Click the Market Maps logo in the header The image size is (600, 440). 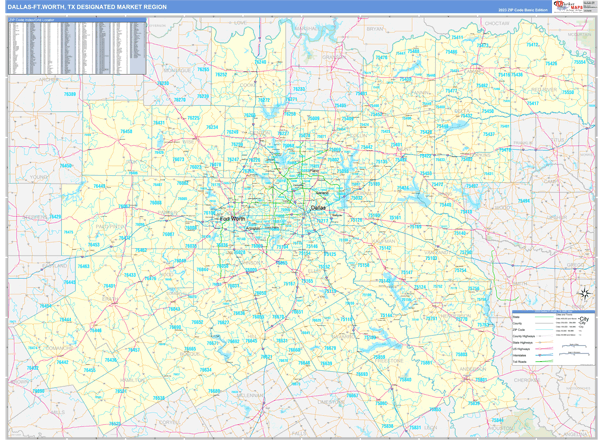568,6
